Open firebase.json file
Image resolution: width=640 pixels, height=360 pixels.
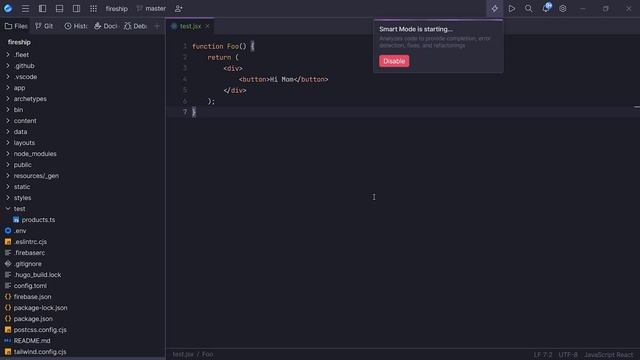(83, 297)
